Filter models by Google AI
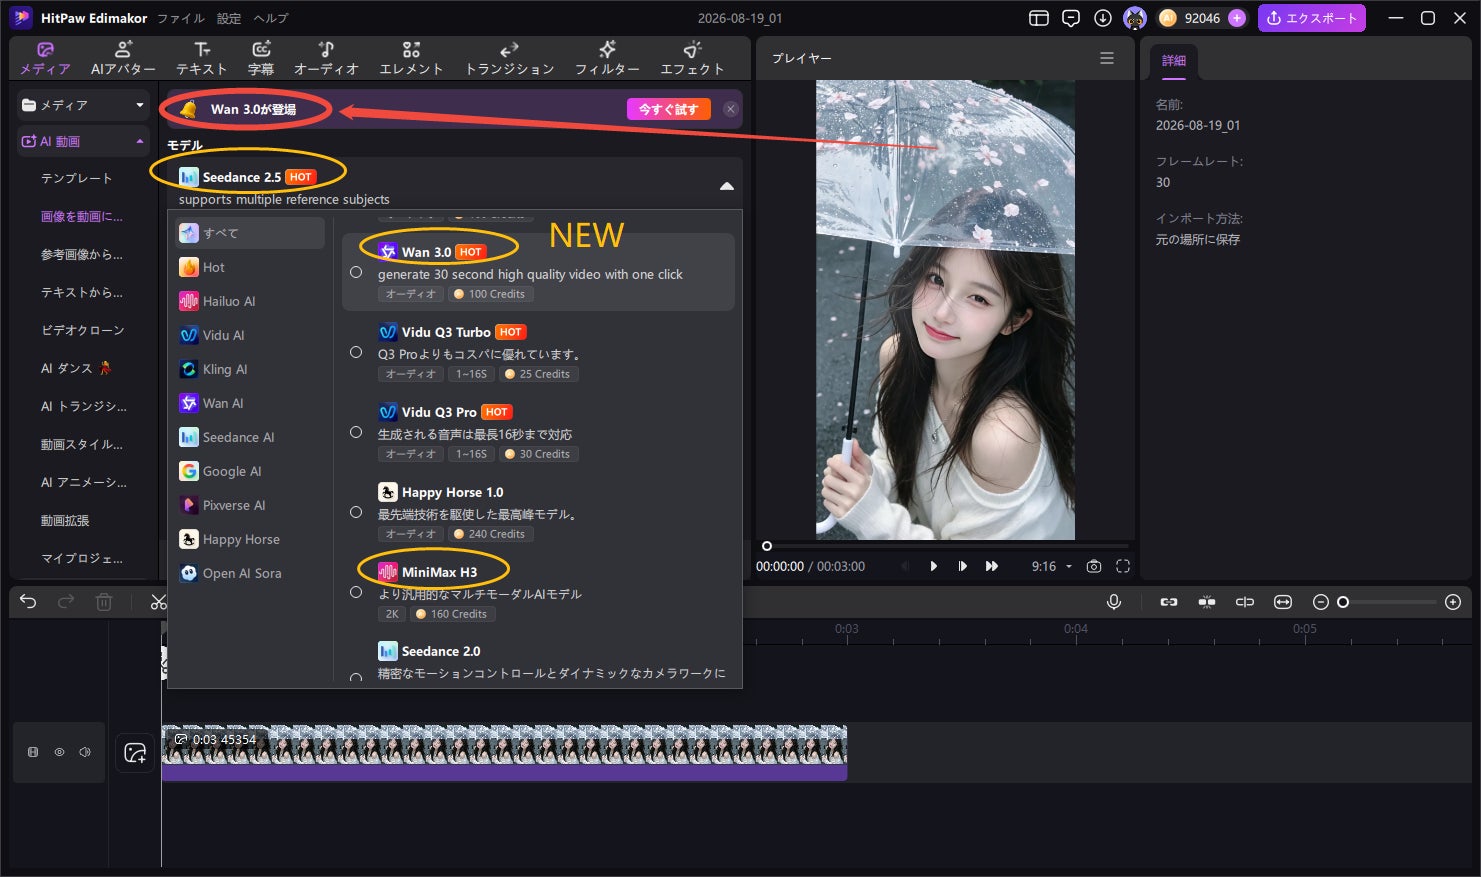This screenshot has height=877, width=1481. point(250,471)
